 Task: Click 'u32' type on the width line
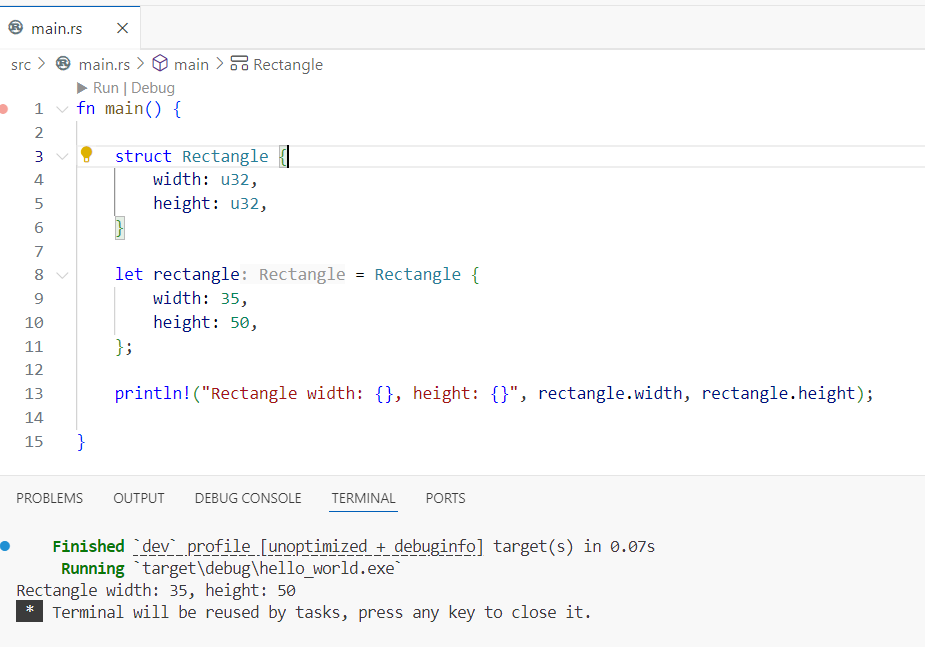pos(235,179)
